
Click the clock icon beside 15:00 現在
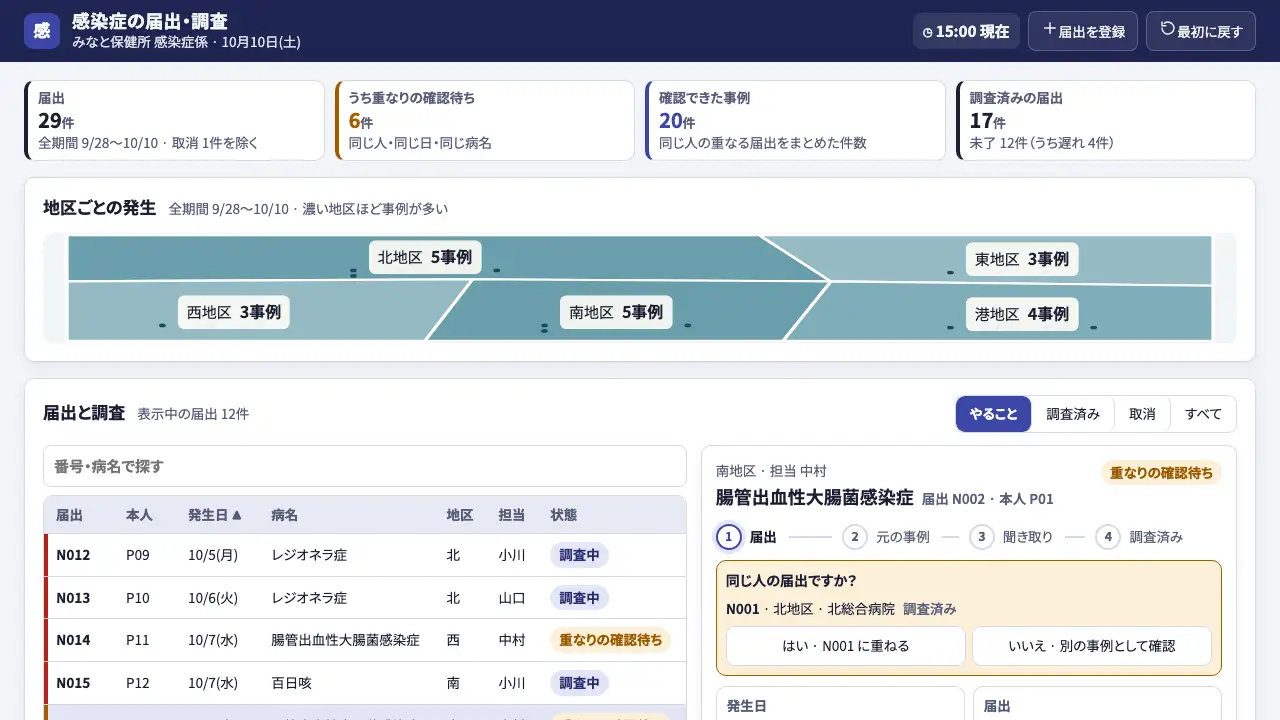click(927, 32)
